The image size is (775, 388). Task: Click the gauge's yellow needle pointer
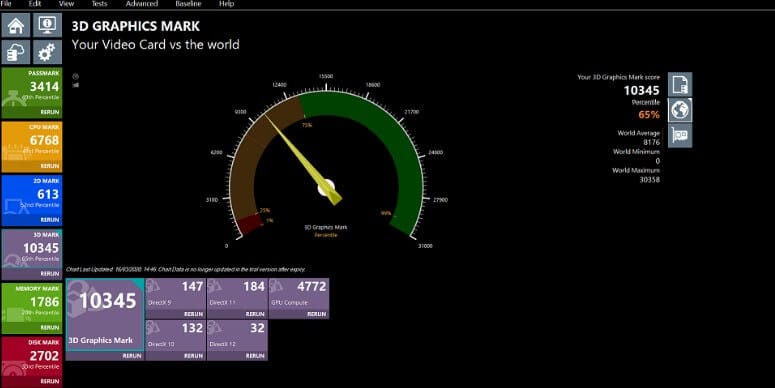[x=303, y=159]
